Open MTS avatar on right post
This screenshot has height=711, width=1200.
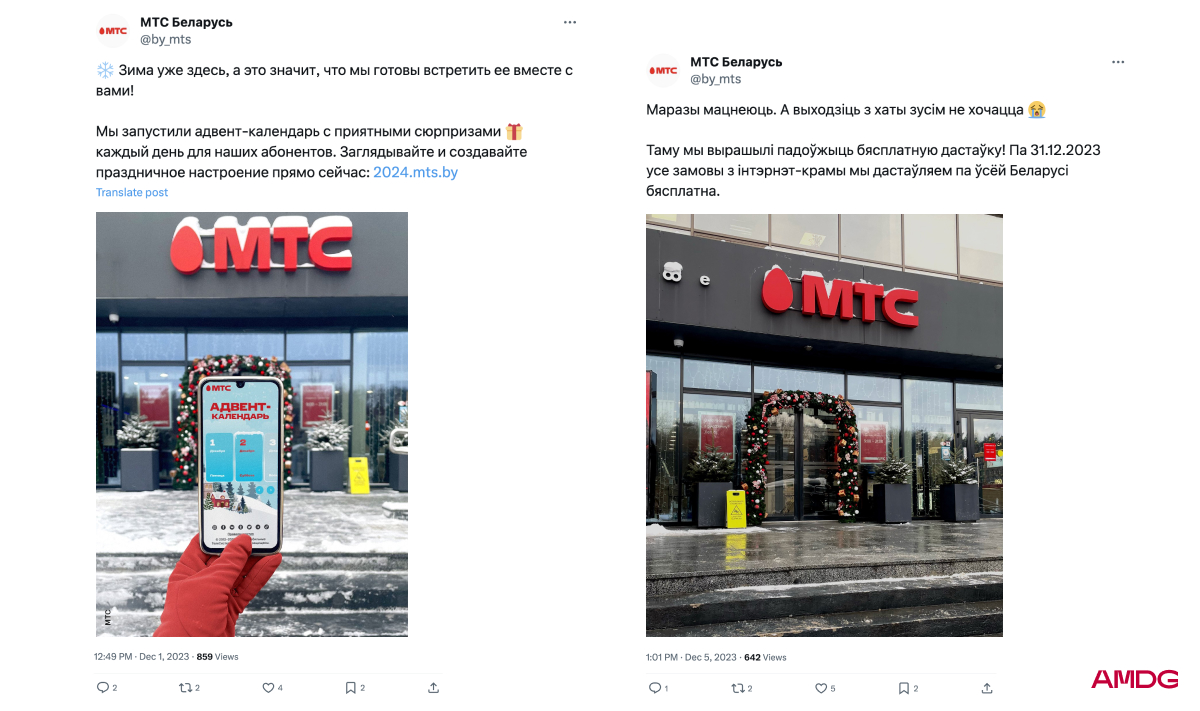pos(663,70)
